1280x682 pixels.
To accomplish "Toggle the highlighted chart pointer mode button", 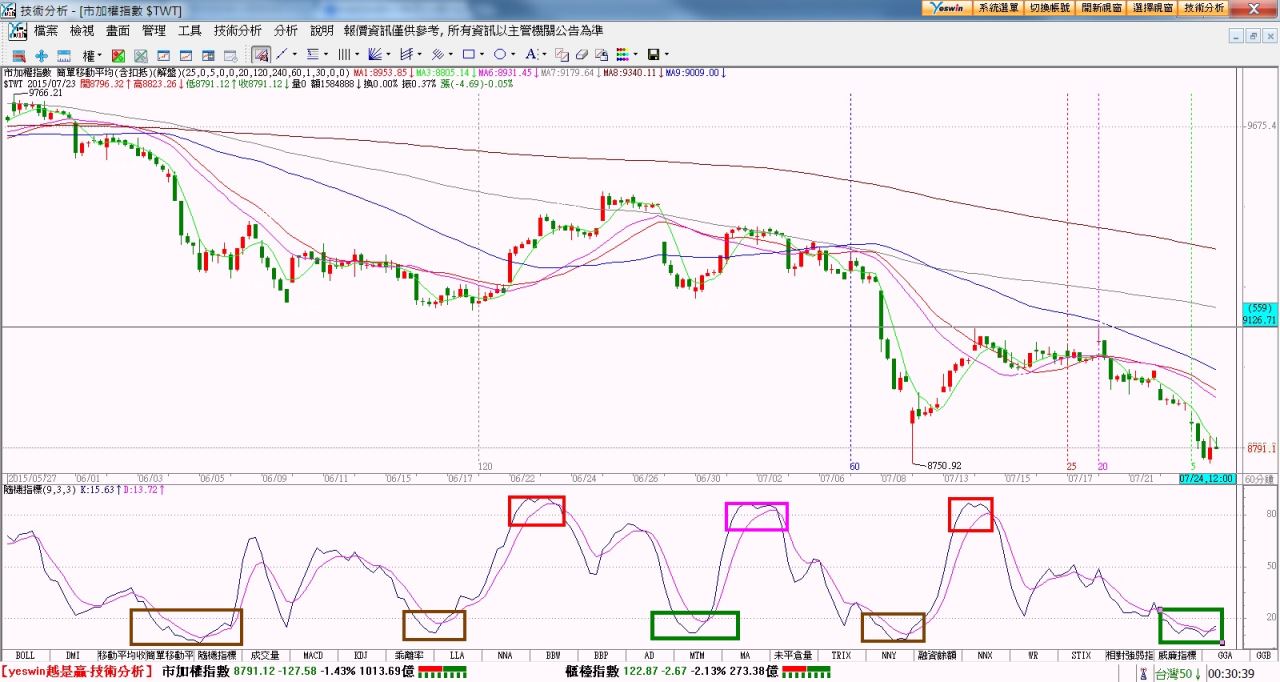I will point(260,55).
